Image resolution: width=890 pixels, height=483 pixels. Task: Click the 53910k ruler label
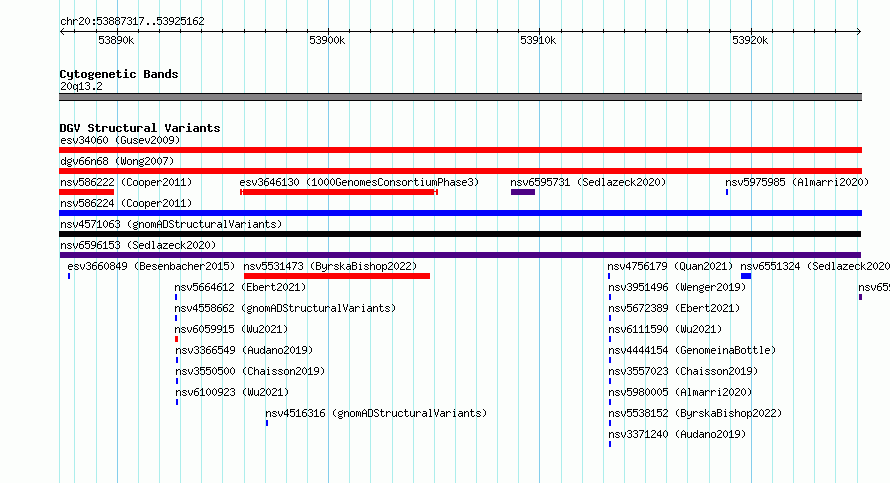(x=538, y=40)
